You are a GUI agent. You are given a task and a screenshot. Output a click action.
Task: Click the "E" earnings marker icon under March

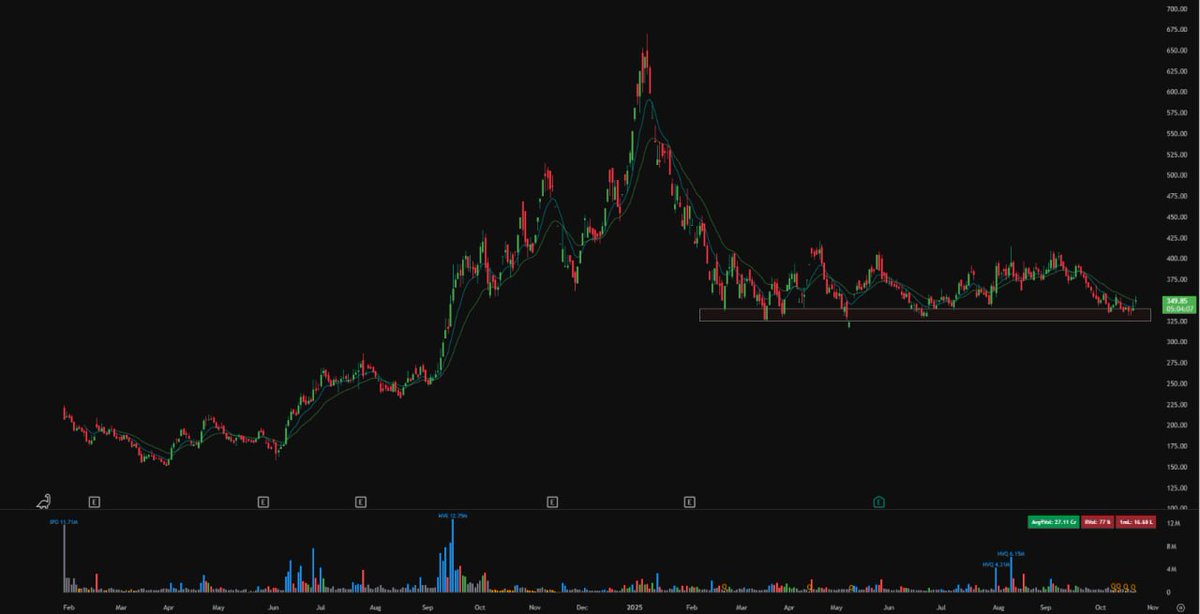(x=93, y=500)
